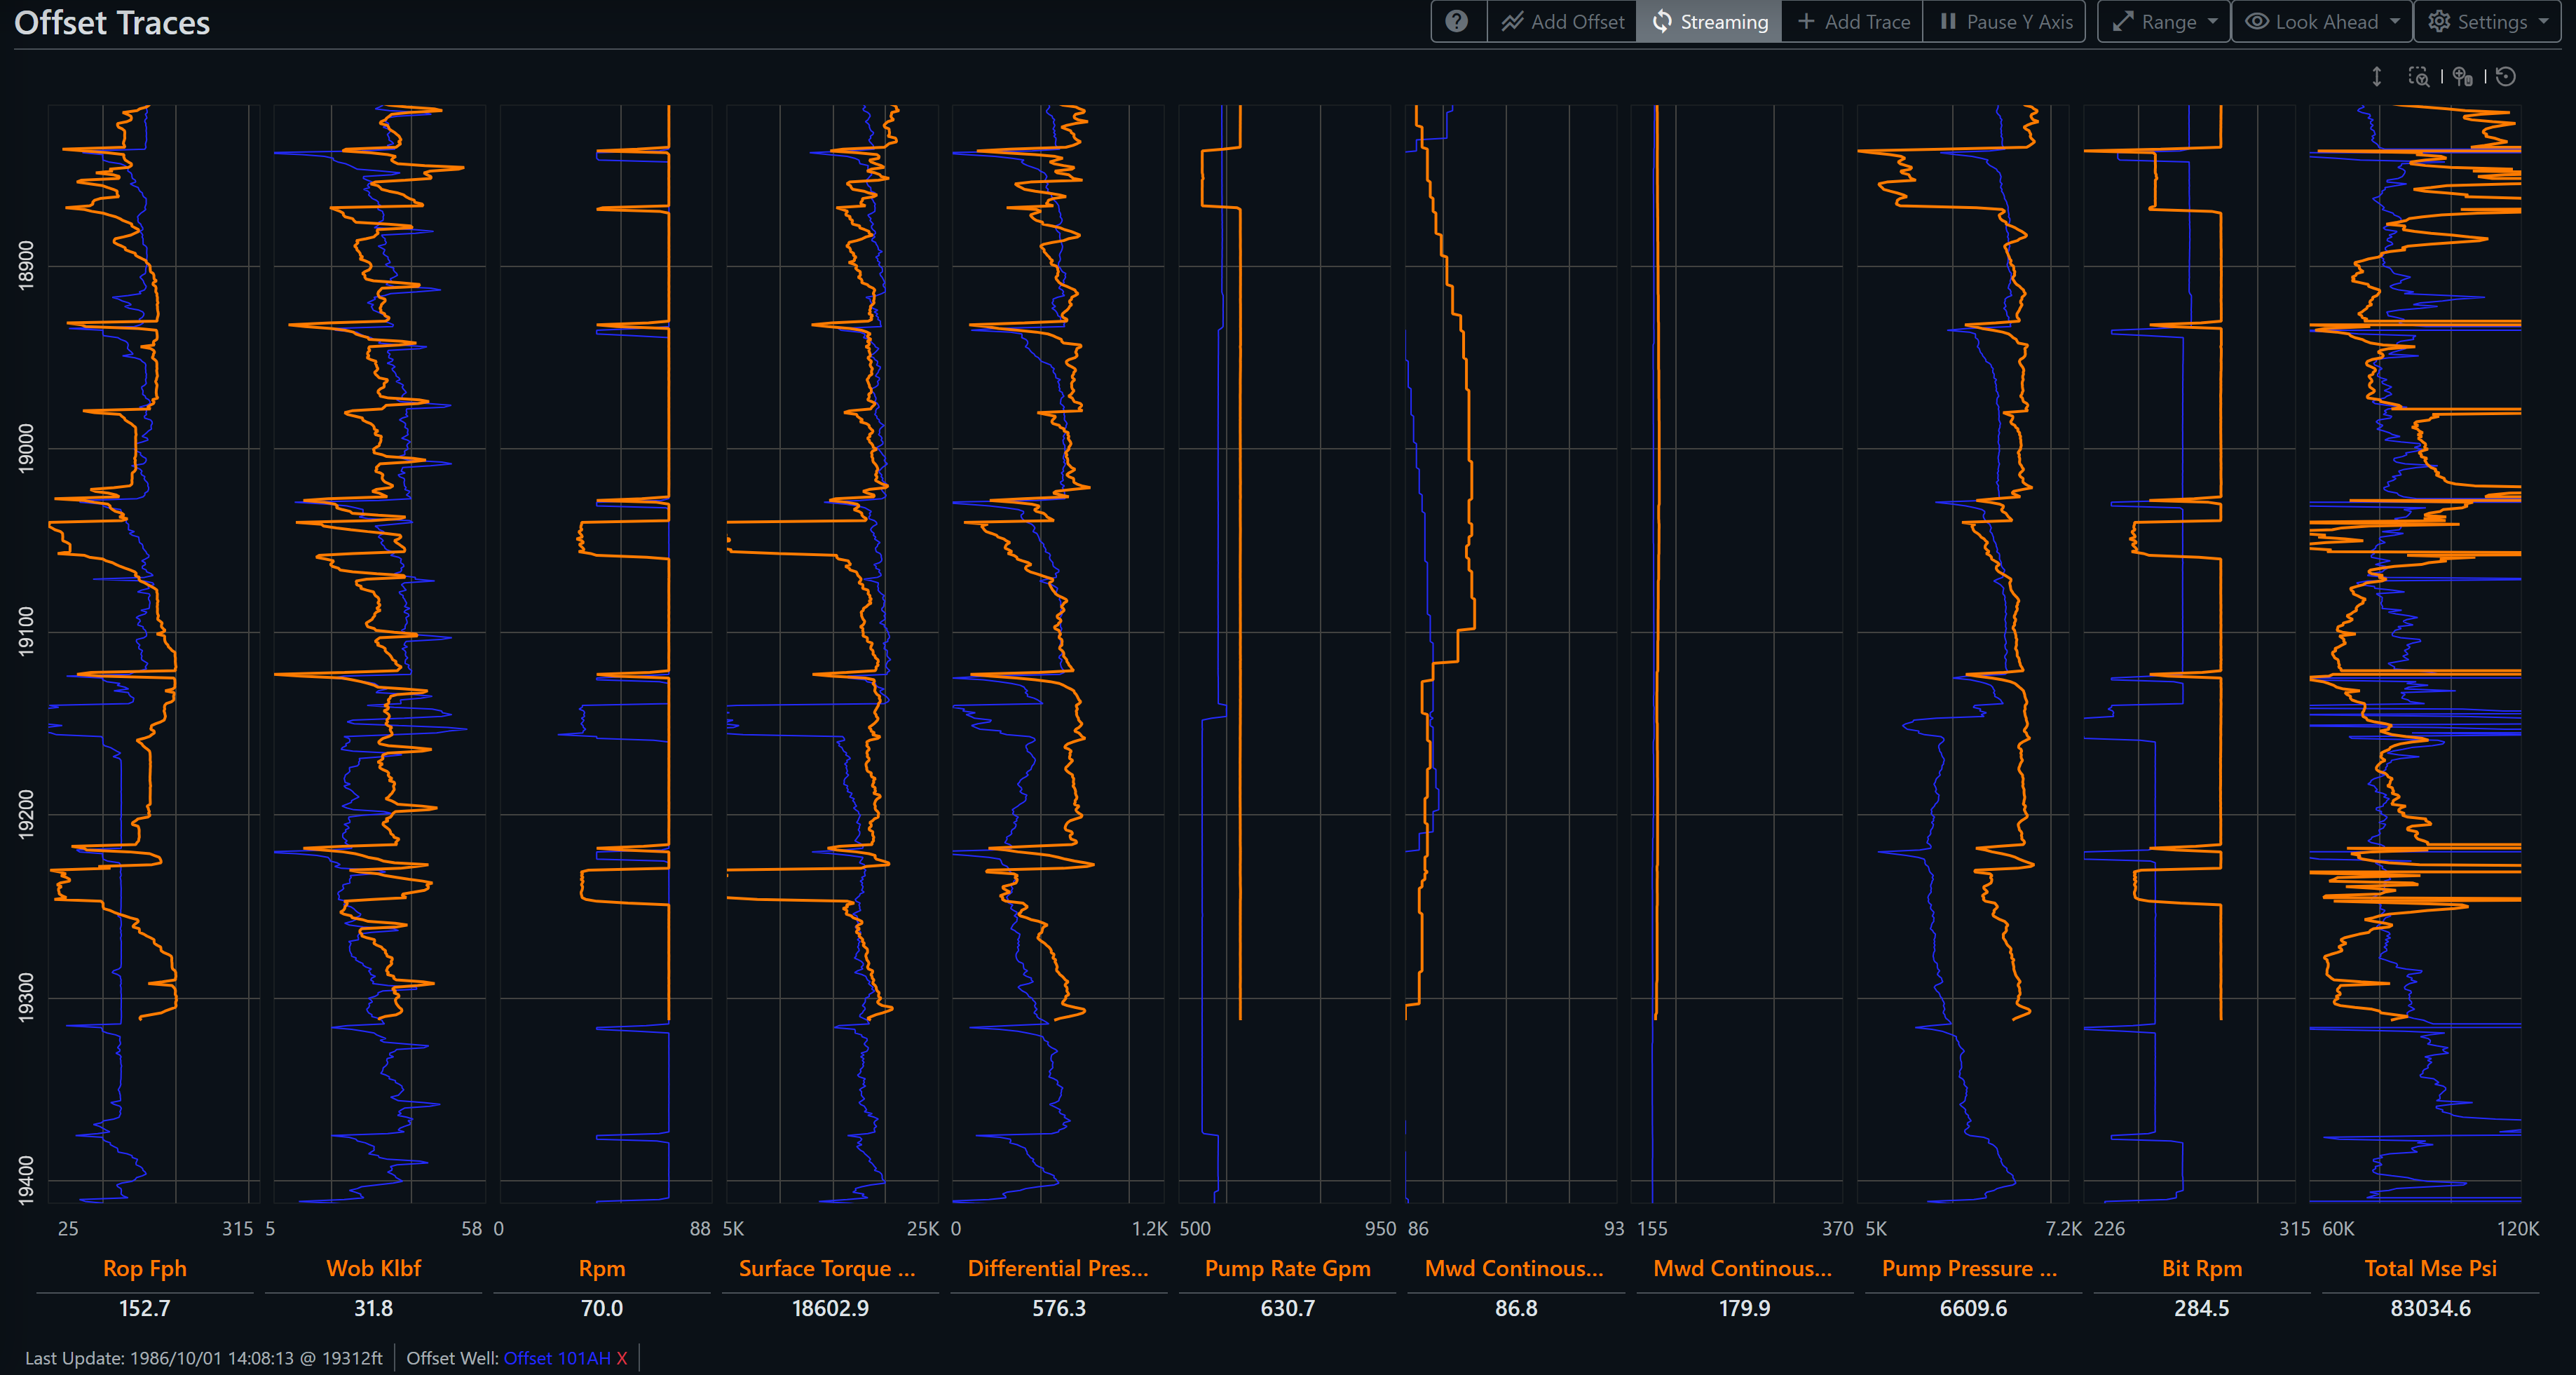Screen dimensions: 2576x1375
Task: Click the Mwd maximum scale 370
Action: coord(1838,1228)
